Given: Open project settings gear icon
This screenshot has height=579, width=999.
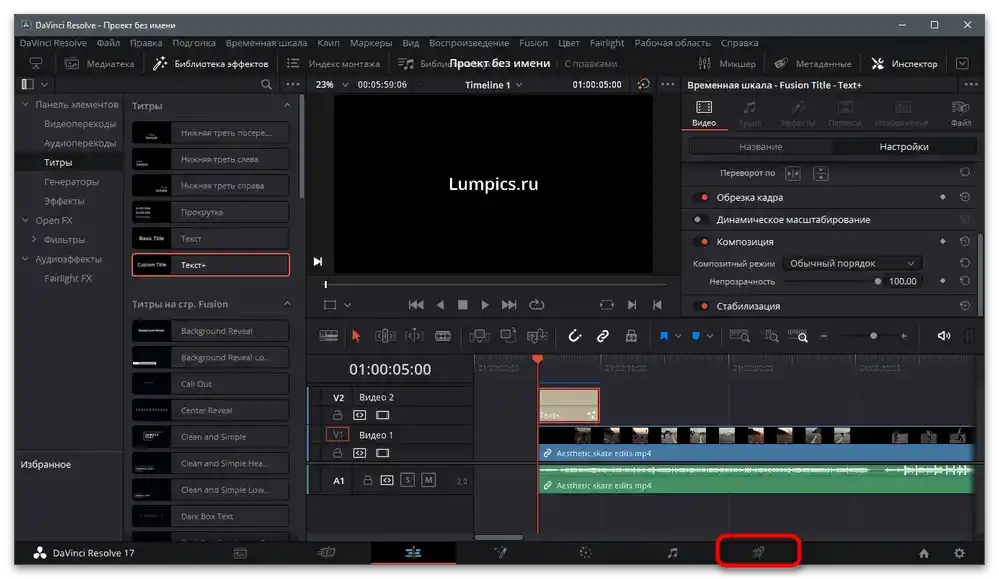Looking at the screenshot, I should tap(959, 554).
